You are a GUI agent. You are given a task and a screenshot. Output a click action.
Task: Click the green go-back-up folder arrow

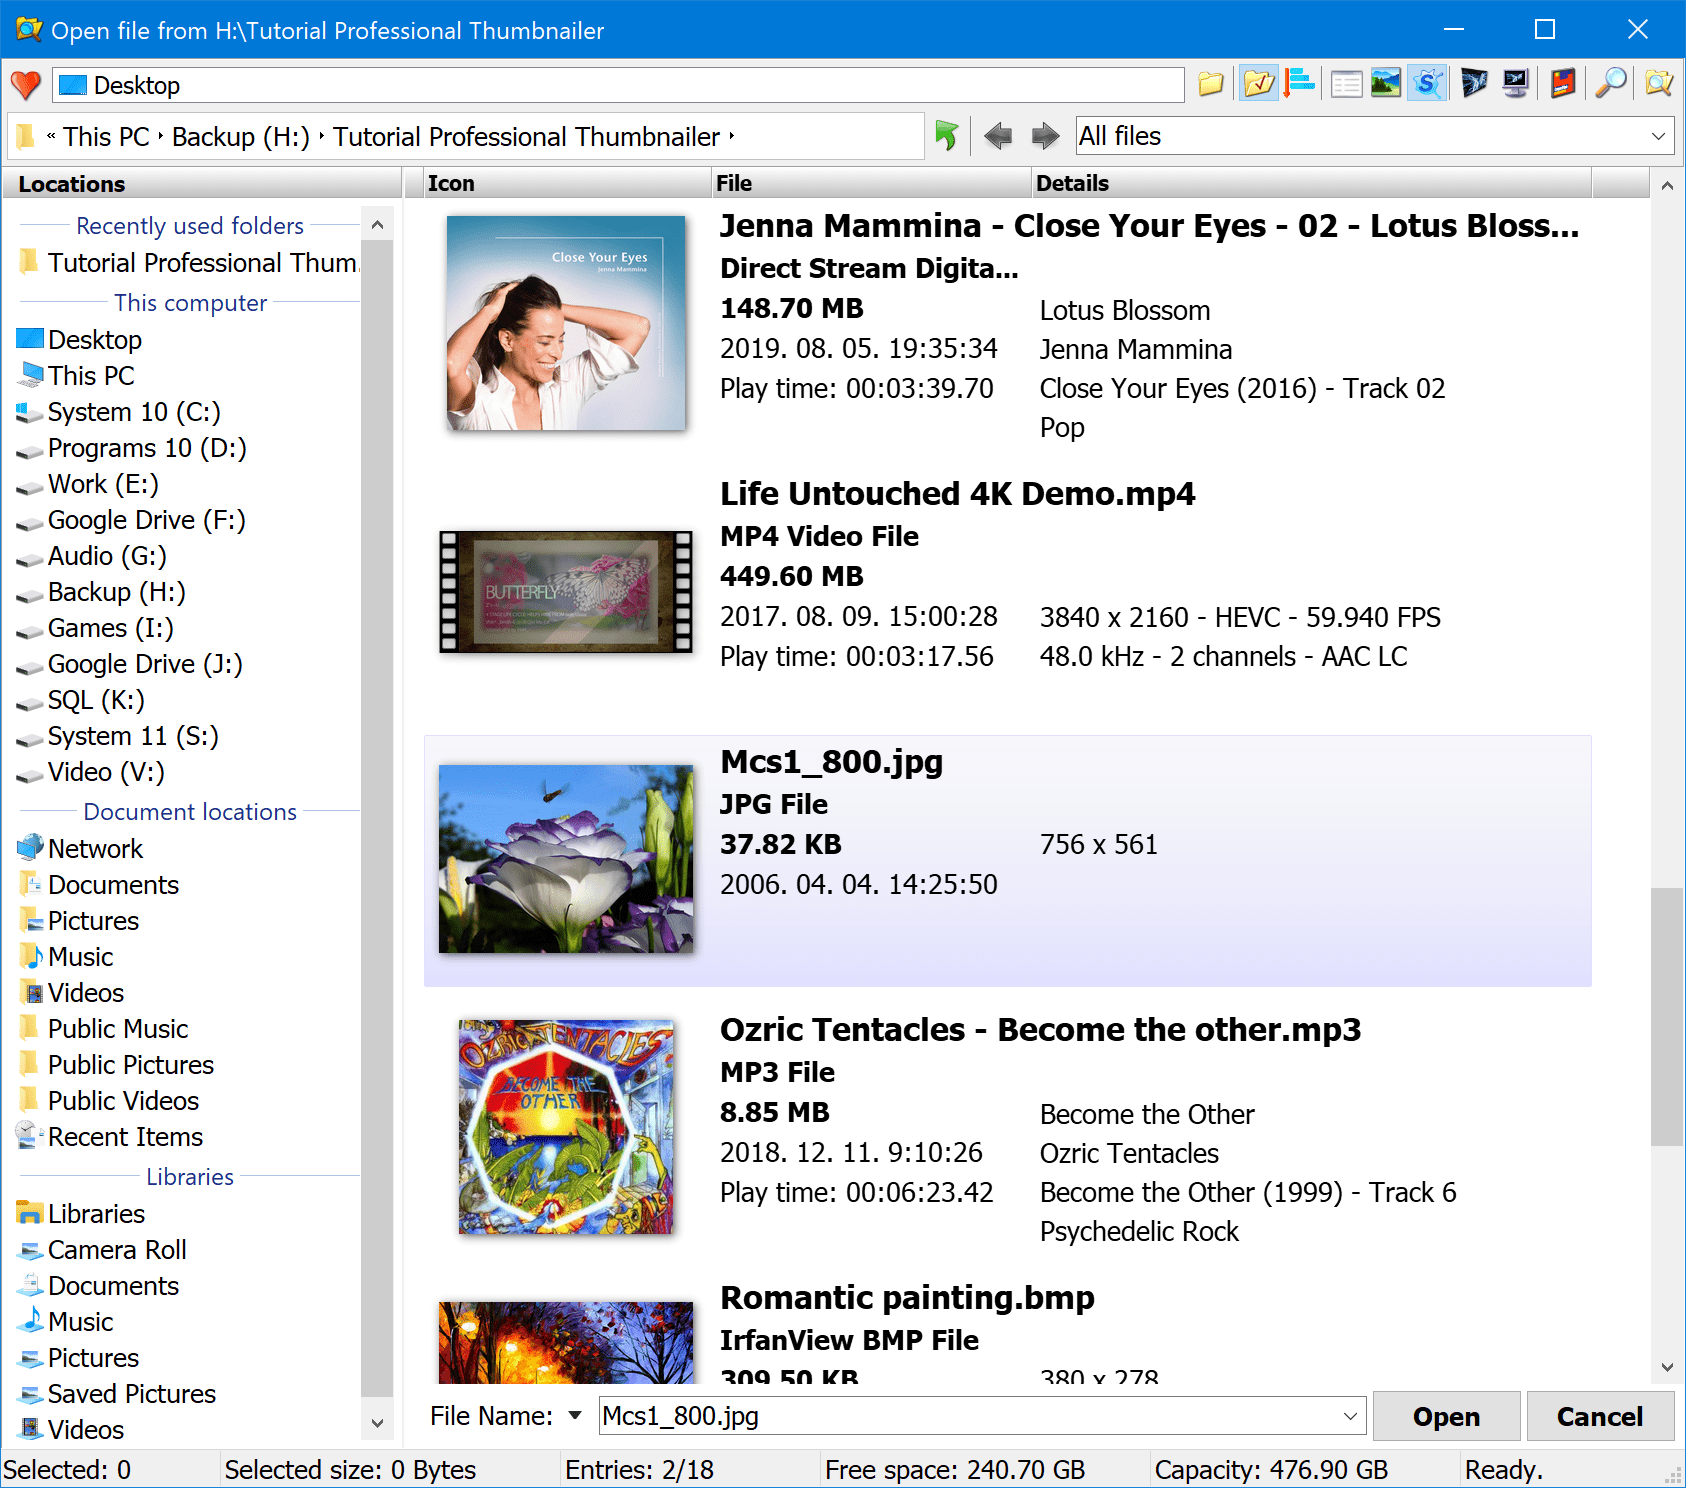947,135
